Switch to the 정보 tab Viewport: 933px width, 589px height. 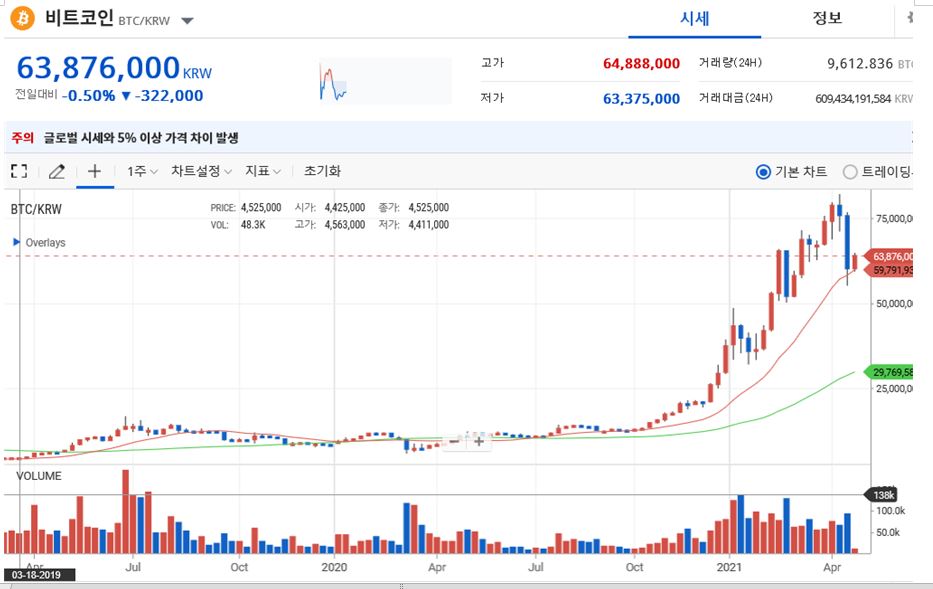click(x=827, y=18)
